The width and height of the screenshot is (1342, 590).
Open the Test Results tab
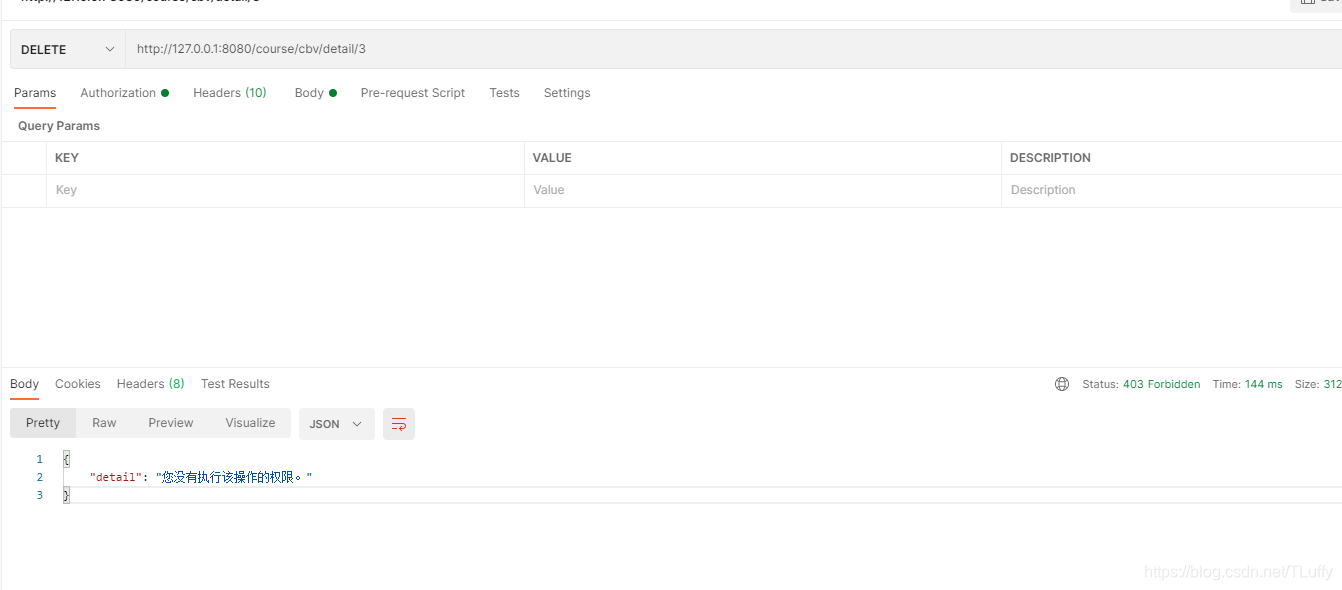(x=235, y=384)
